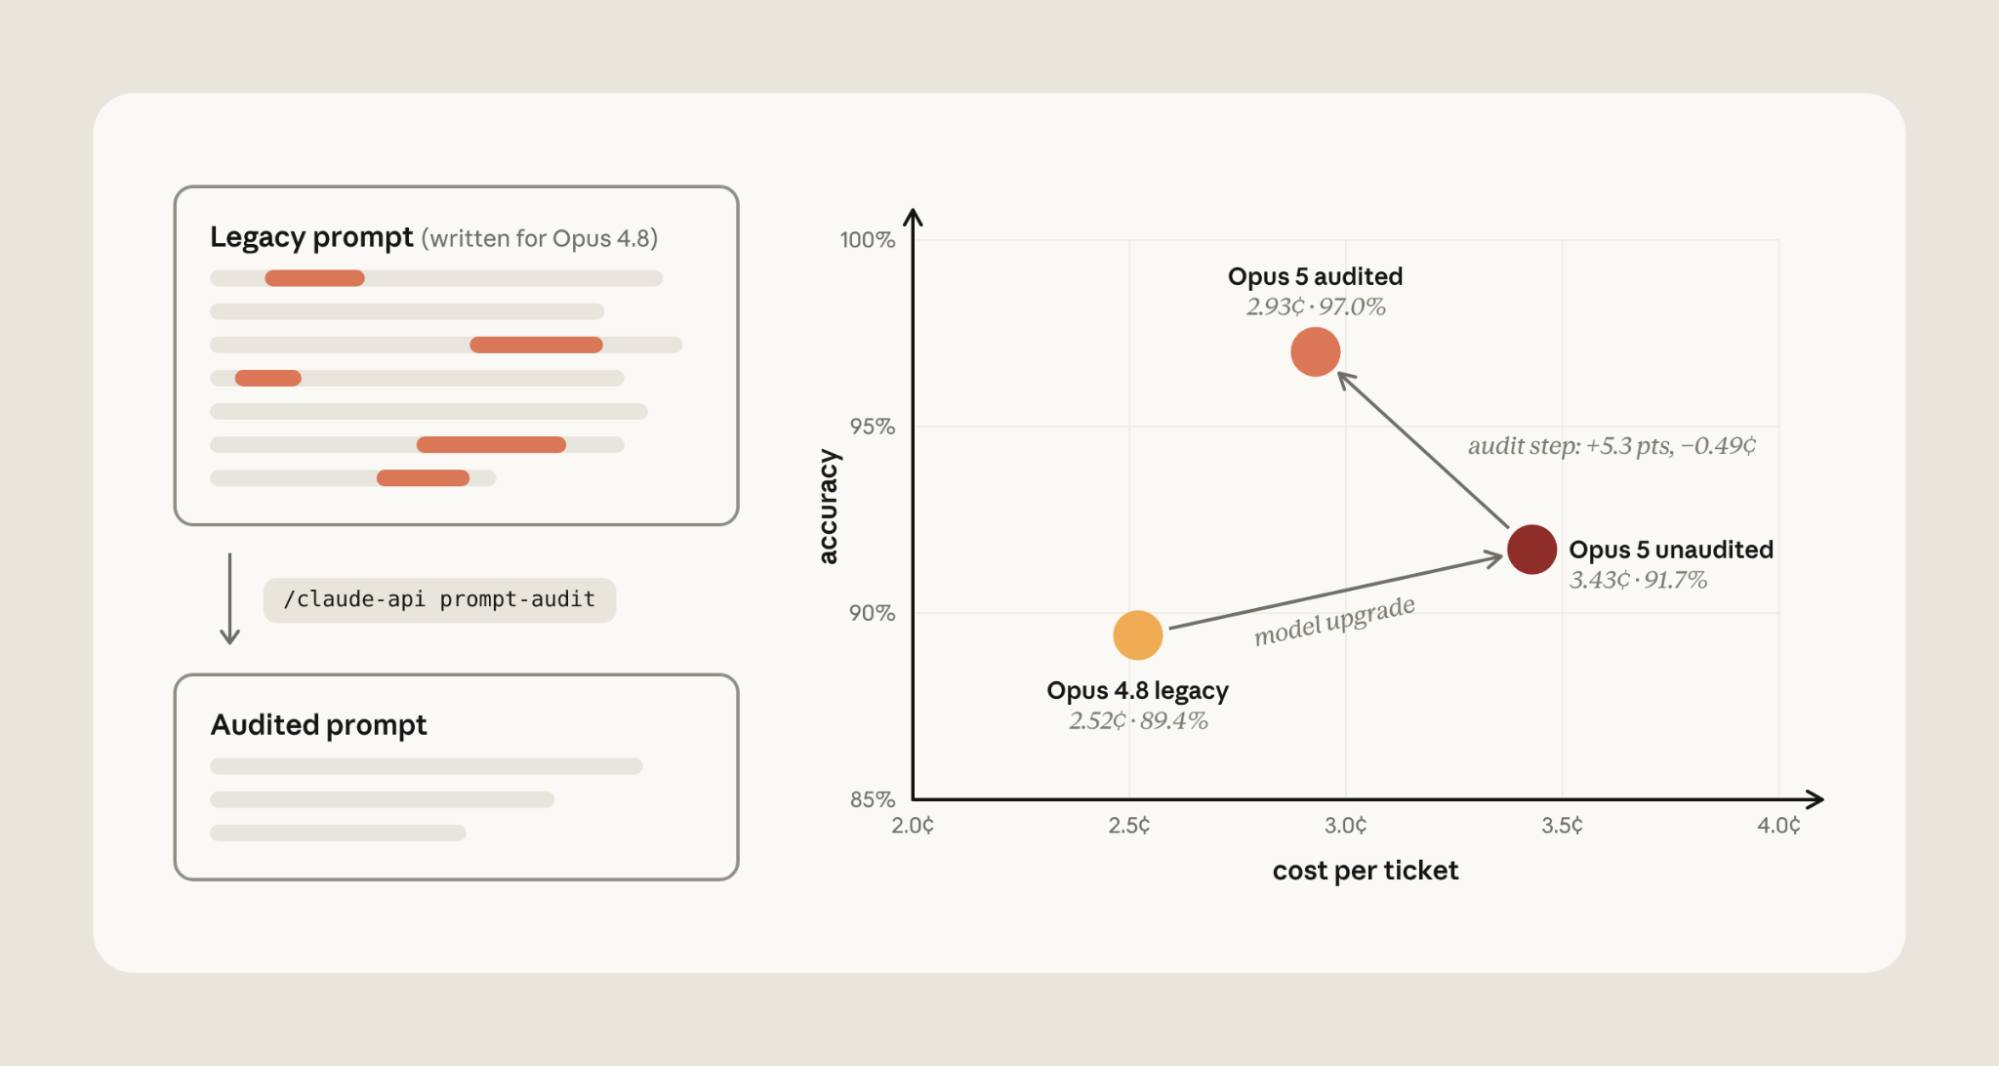This screenshot has width=1999, height=1066.
Task: Click the model upgrade annotation text
Action: coord(1335,621)
